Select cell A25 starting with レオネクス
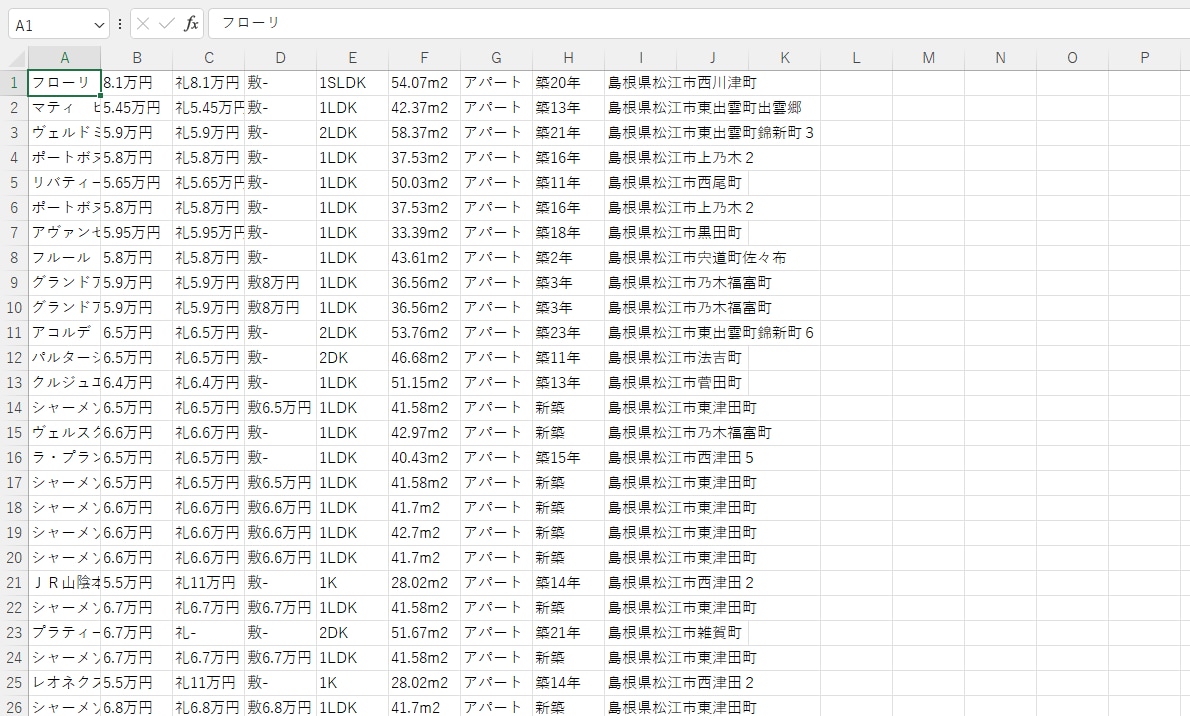Viewport: 1190px width, 716px height. click(x=65, y=683)
